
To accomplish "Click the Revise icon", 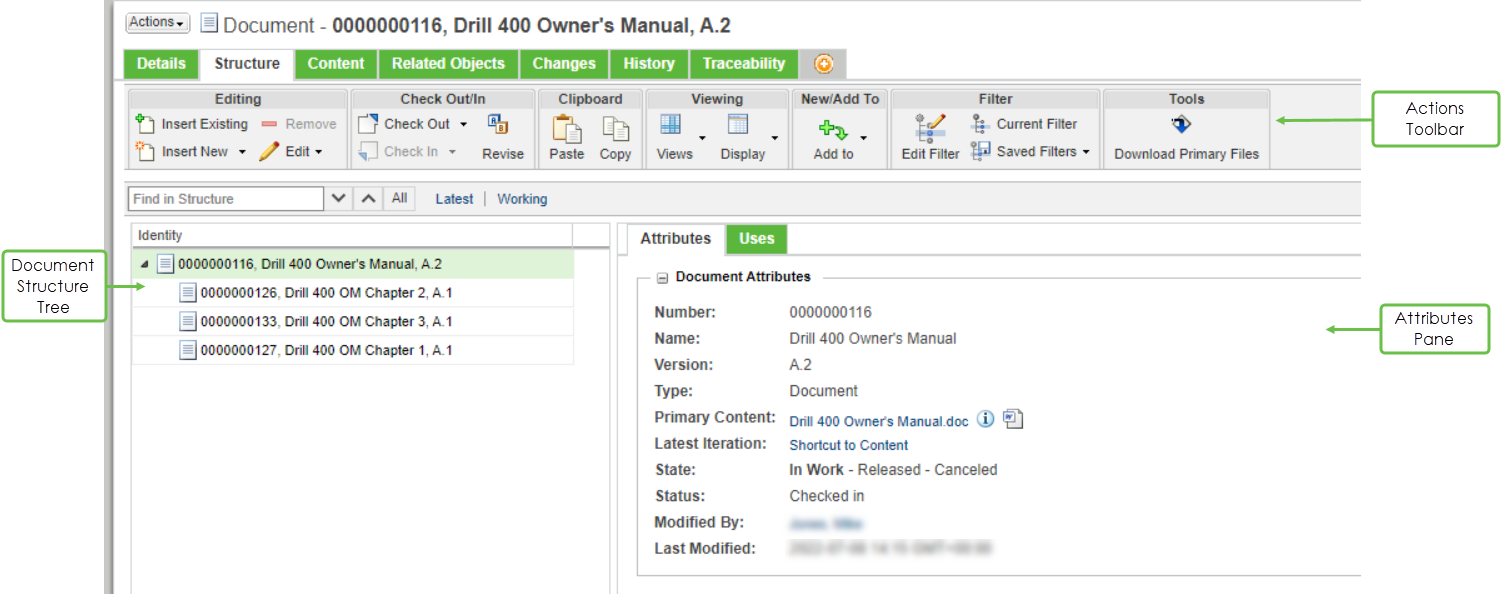I will [498, 124].
